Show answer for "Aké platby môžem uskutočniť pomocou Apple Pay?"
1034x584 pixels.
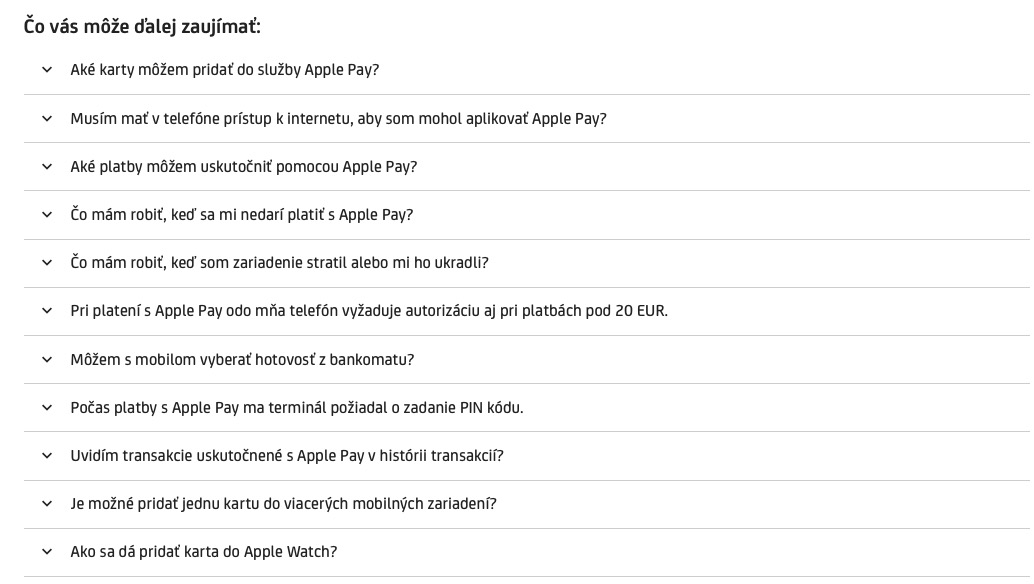(x=243, y=166)
